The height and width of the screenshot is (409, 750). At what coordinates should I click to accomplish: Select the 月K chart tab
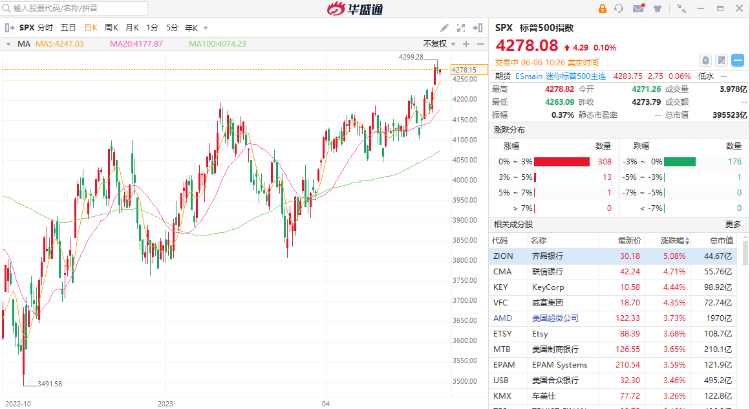click(x=132, y=28)
